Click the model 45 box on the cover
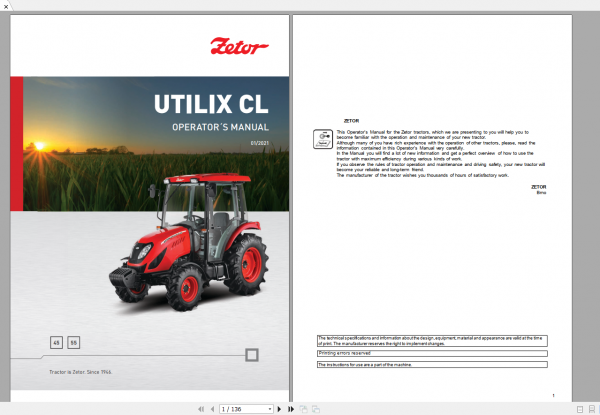The width and height of the screenshot is (600, 415). (56, 342)
